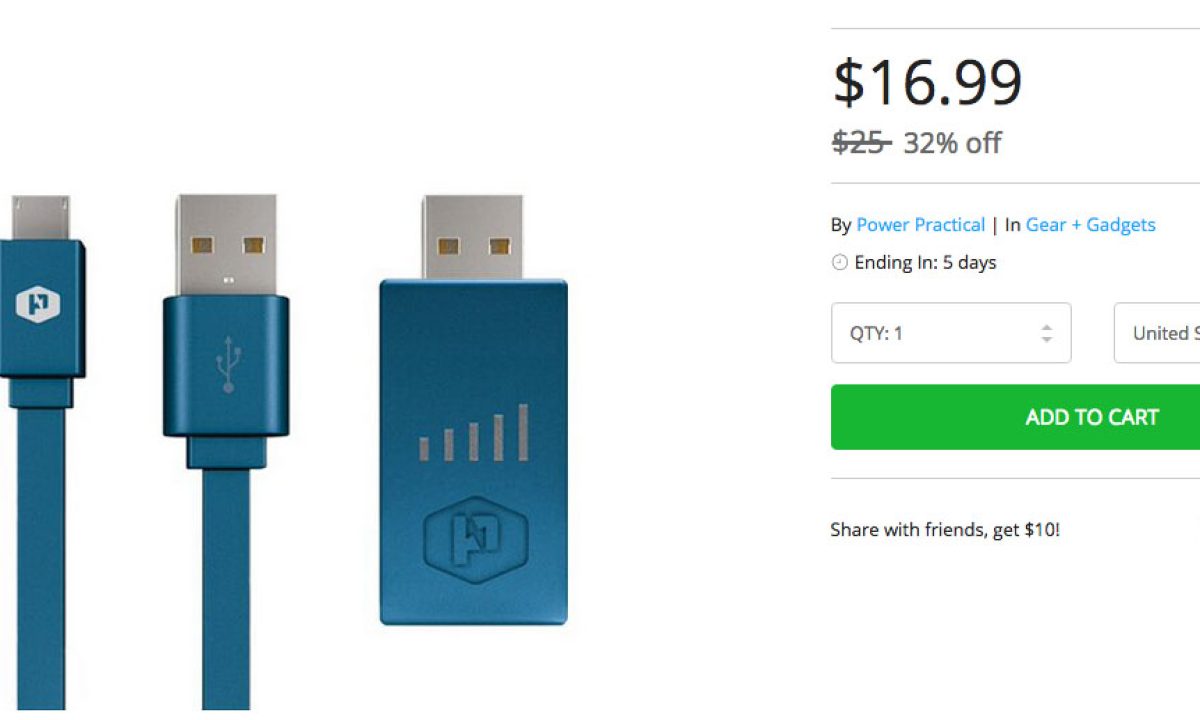Click the $16.99 sale price

927,82
